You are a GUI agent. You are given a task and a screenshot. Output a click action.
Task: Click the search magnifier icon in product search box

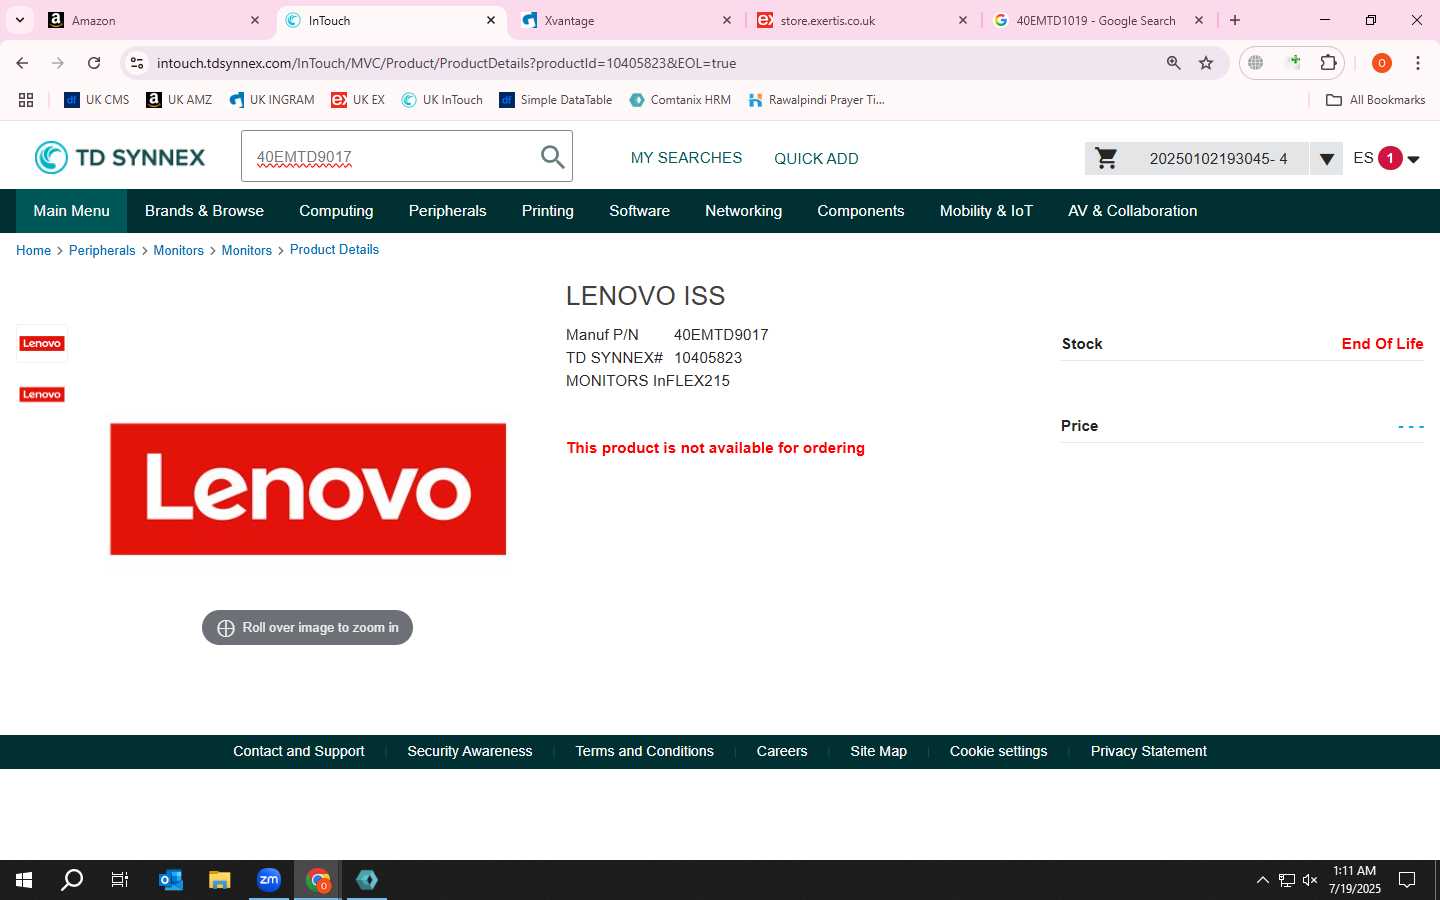tap(552, 156)
